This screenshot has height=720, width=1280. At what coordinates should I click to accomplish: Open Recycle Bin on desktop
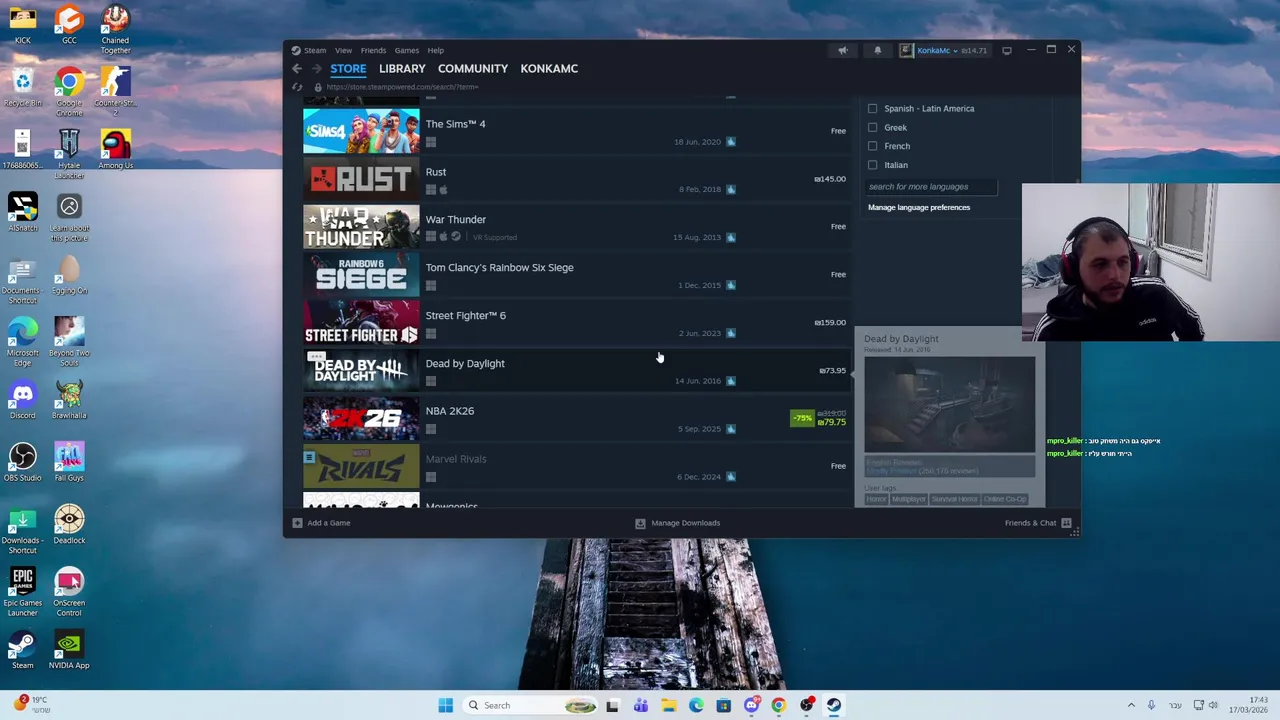tap(22, 88)
